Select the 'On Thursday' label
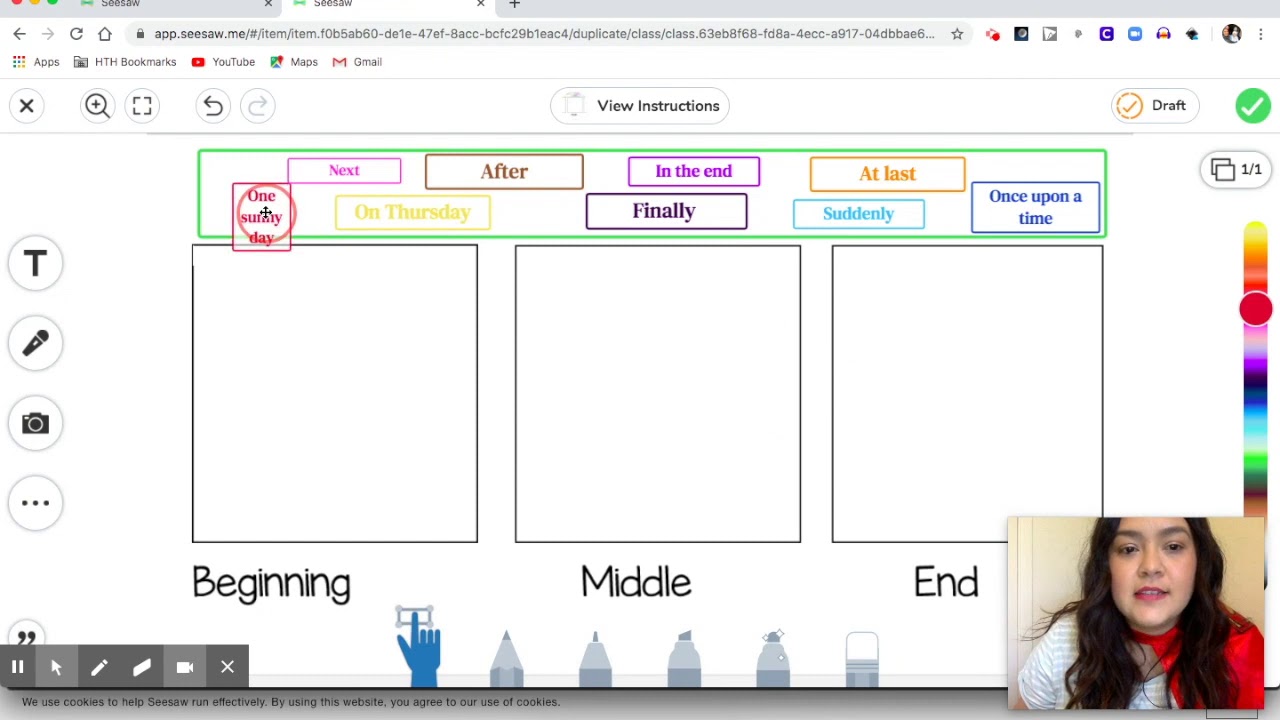 413,212
